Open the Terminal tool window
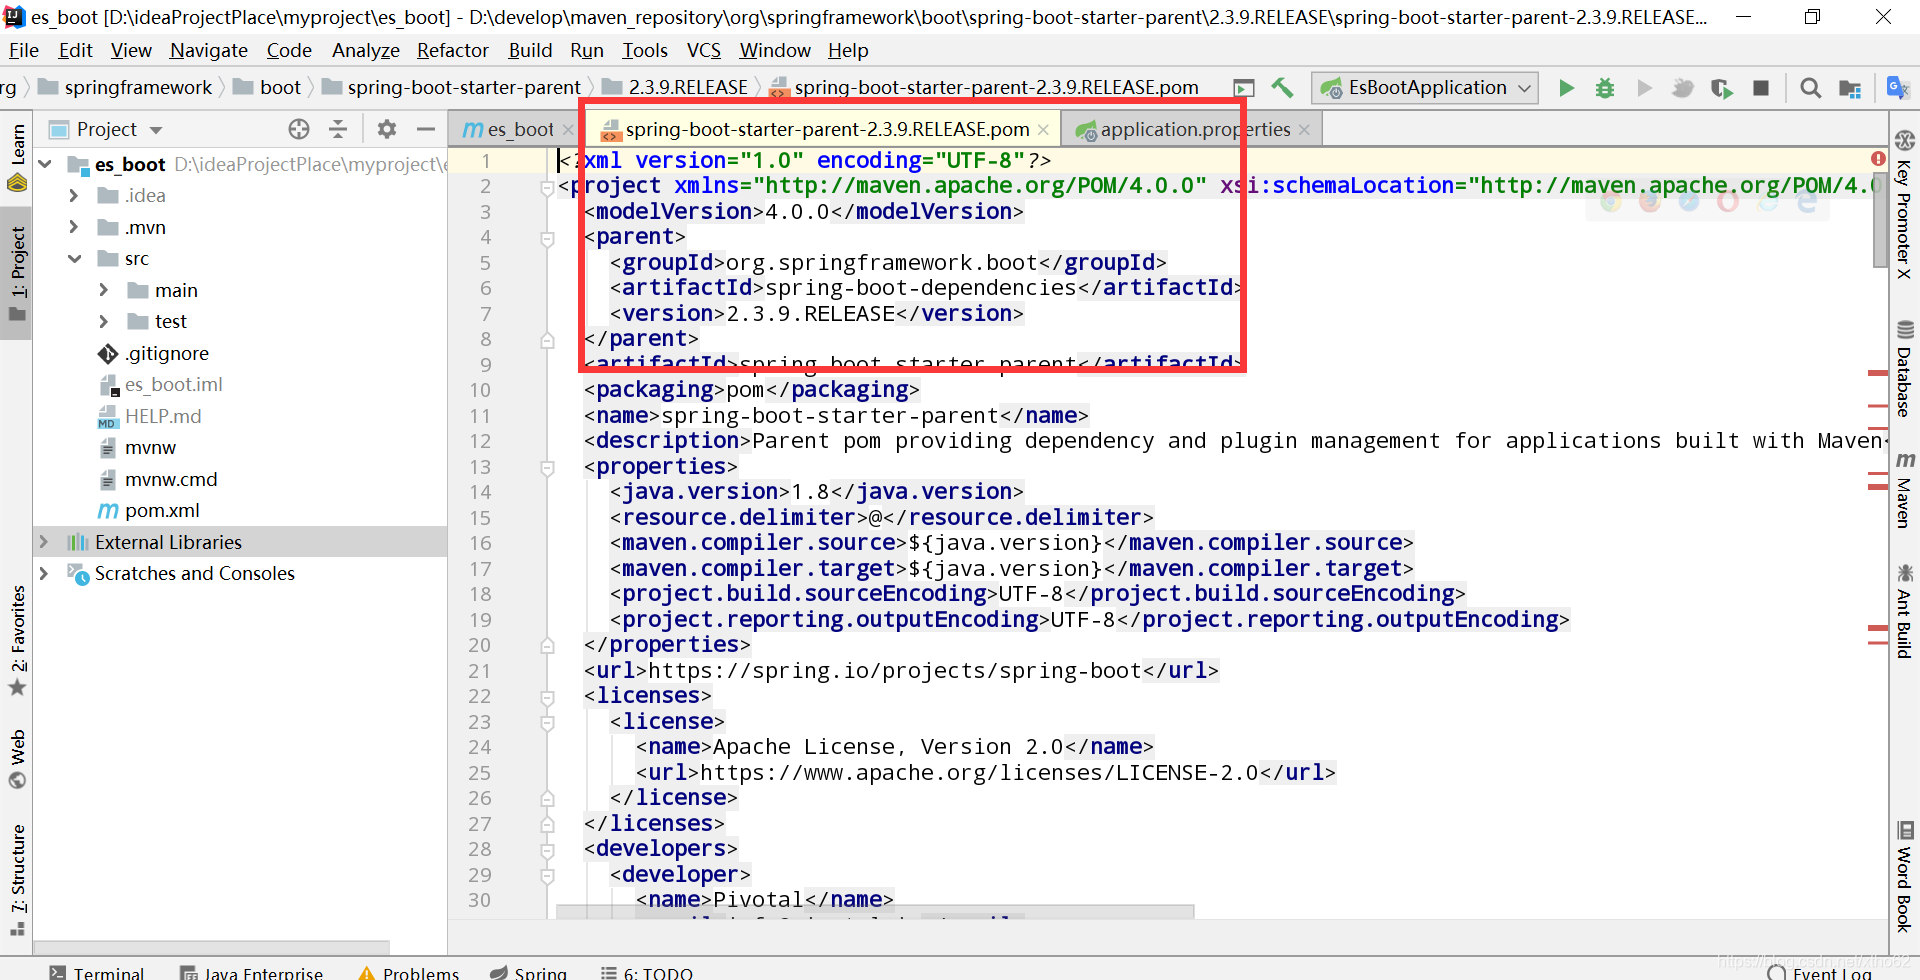The height and width of the screenshot is (980, 1920). 97,972
